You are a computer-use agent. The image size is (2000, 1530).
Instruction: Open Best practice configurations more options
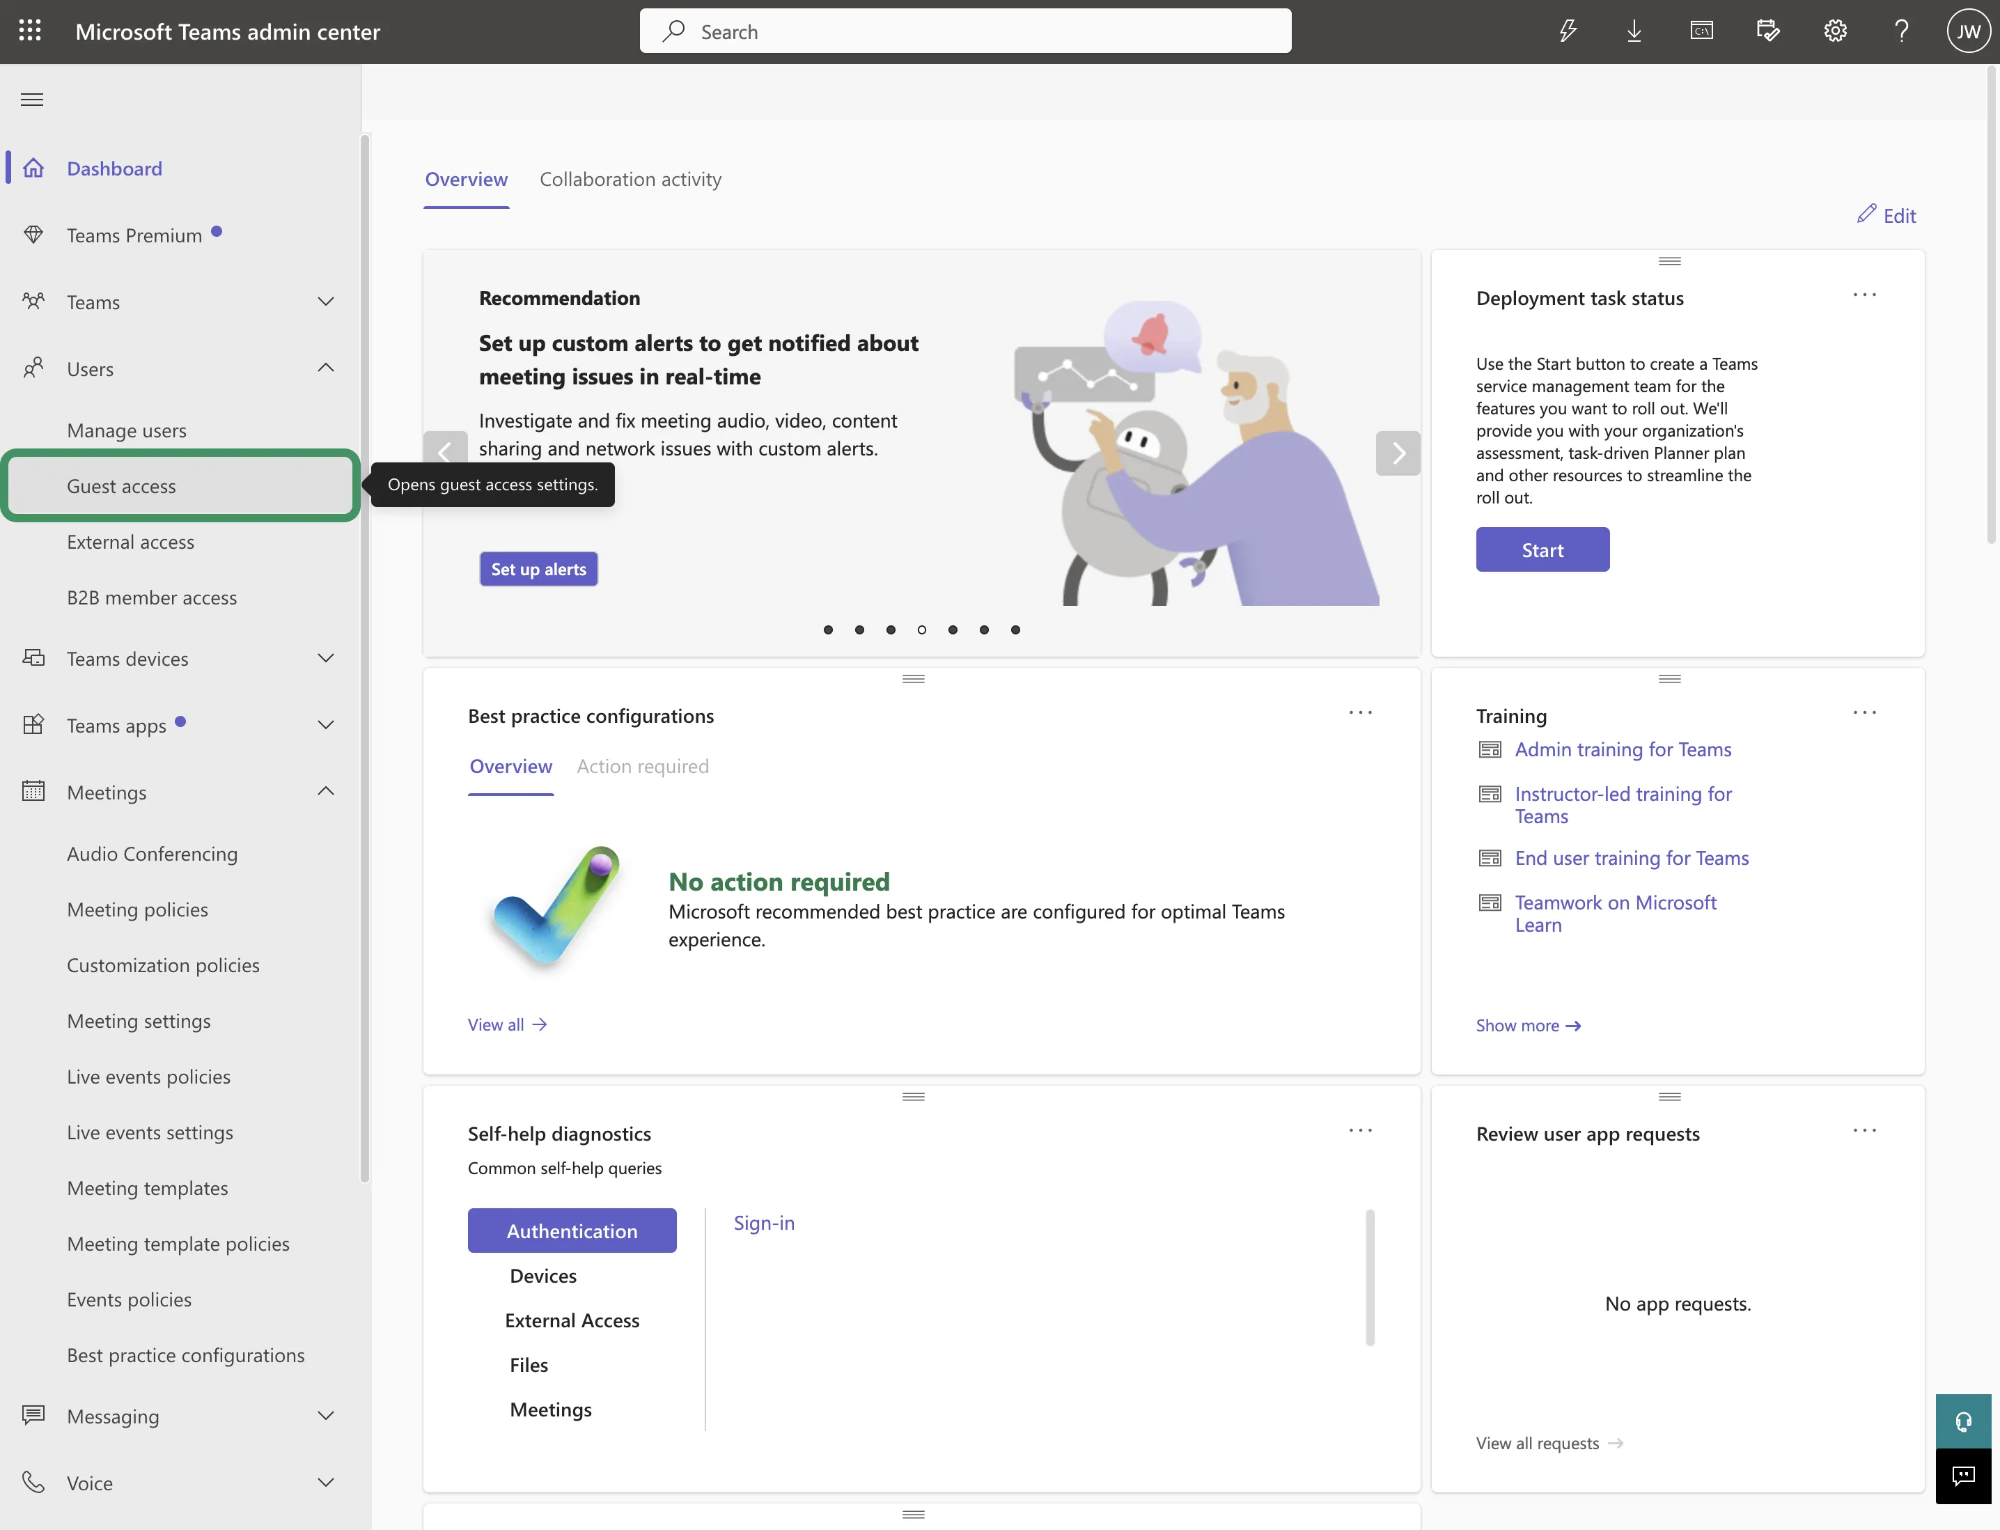pos(1361,713)
